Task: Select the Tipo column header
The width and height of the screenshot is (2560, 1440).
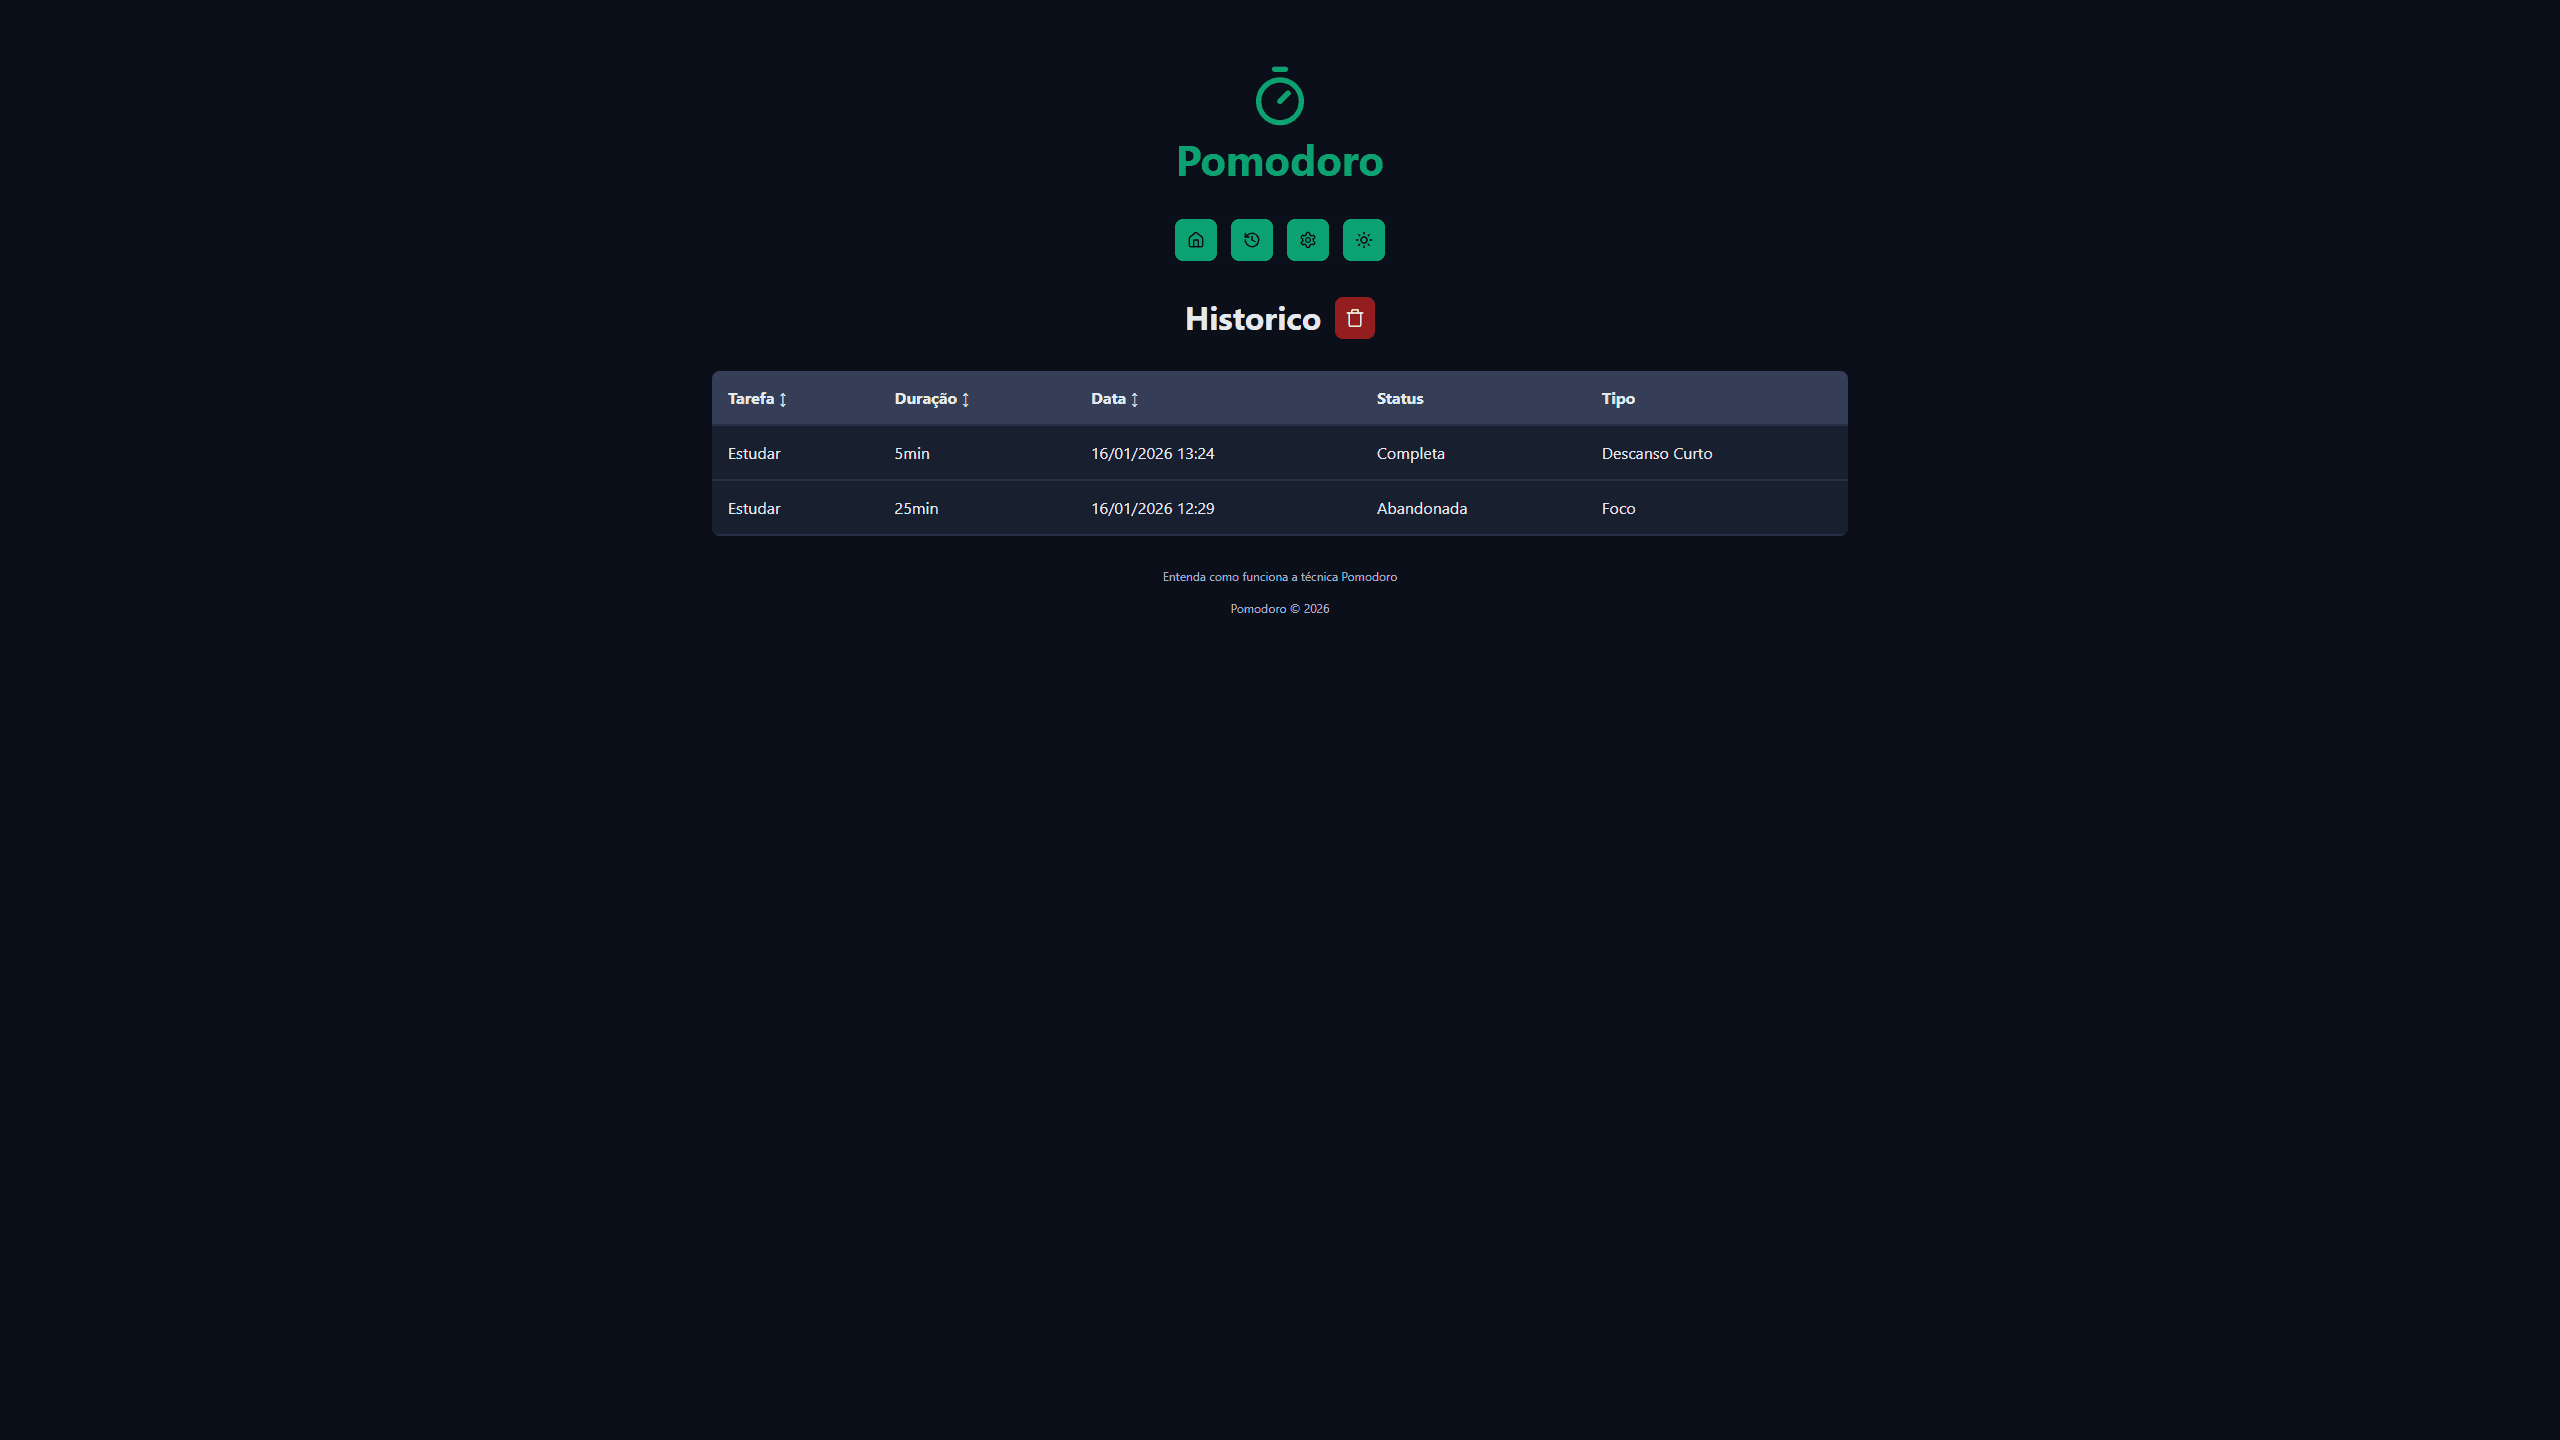Action: tap(1617, 398)
